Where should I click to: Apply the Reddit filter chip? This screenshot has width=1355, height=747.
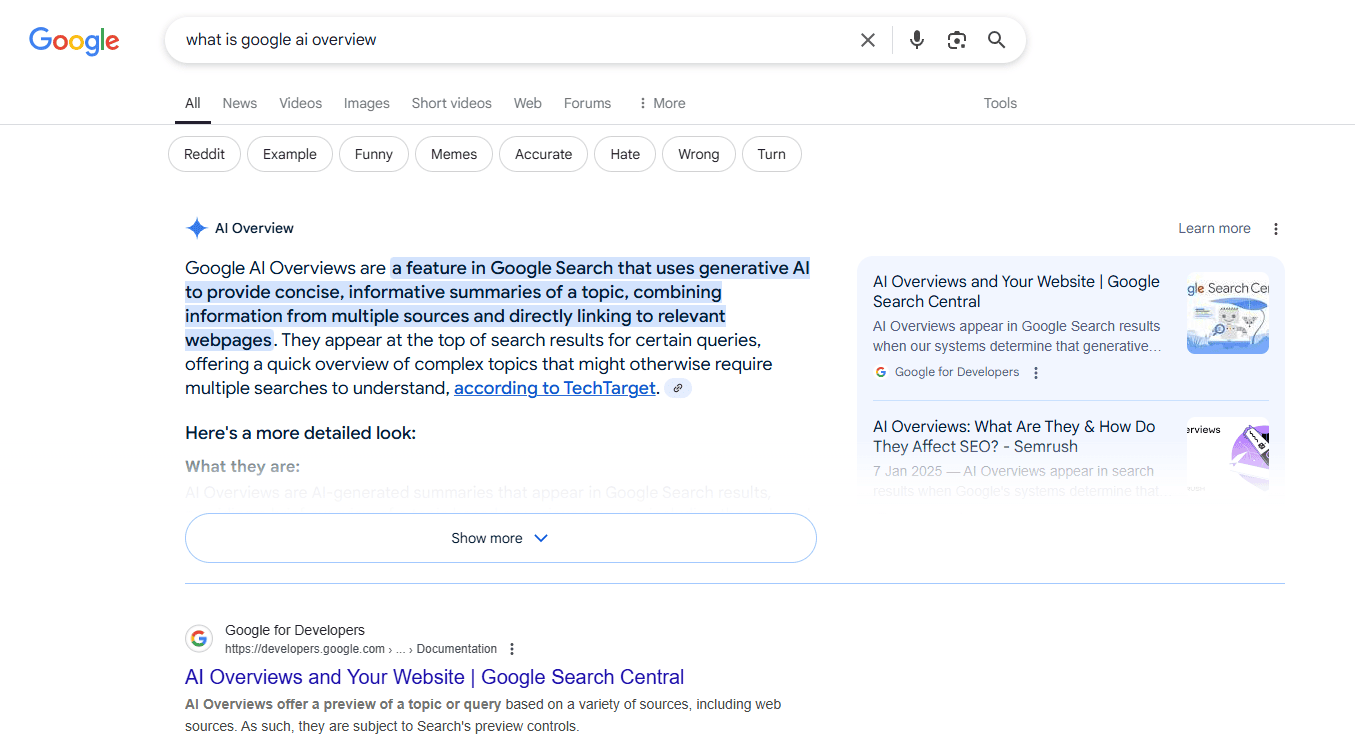pos(205,154)
